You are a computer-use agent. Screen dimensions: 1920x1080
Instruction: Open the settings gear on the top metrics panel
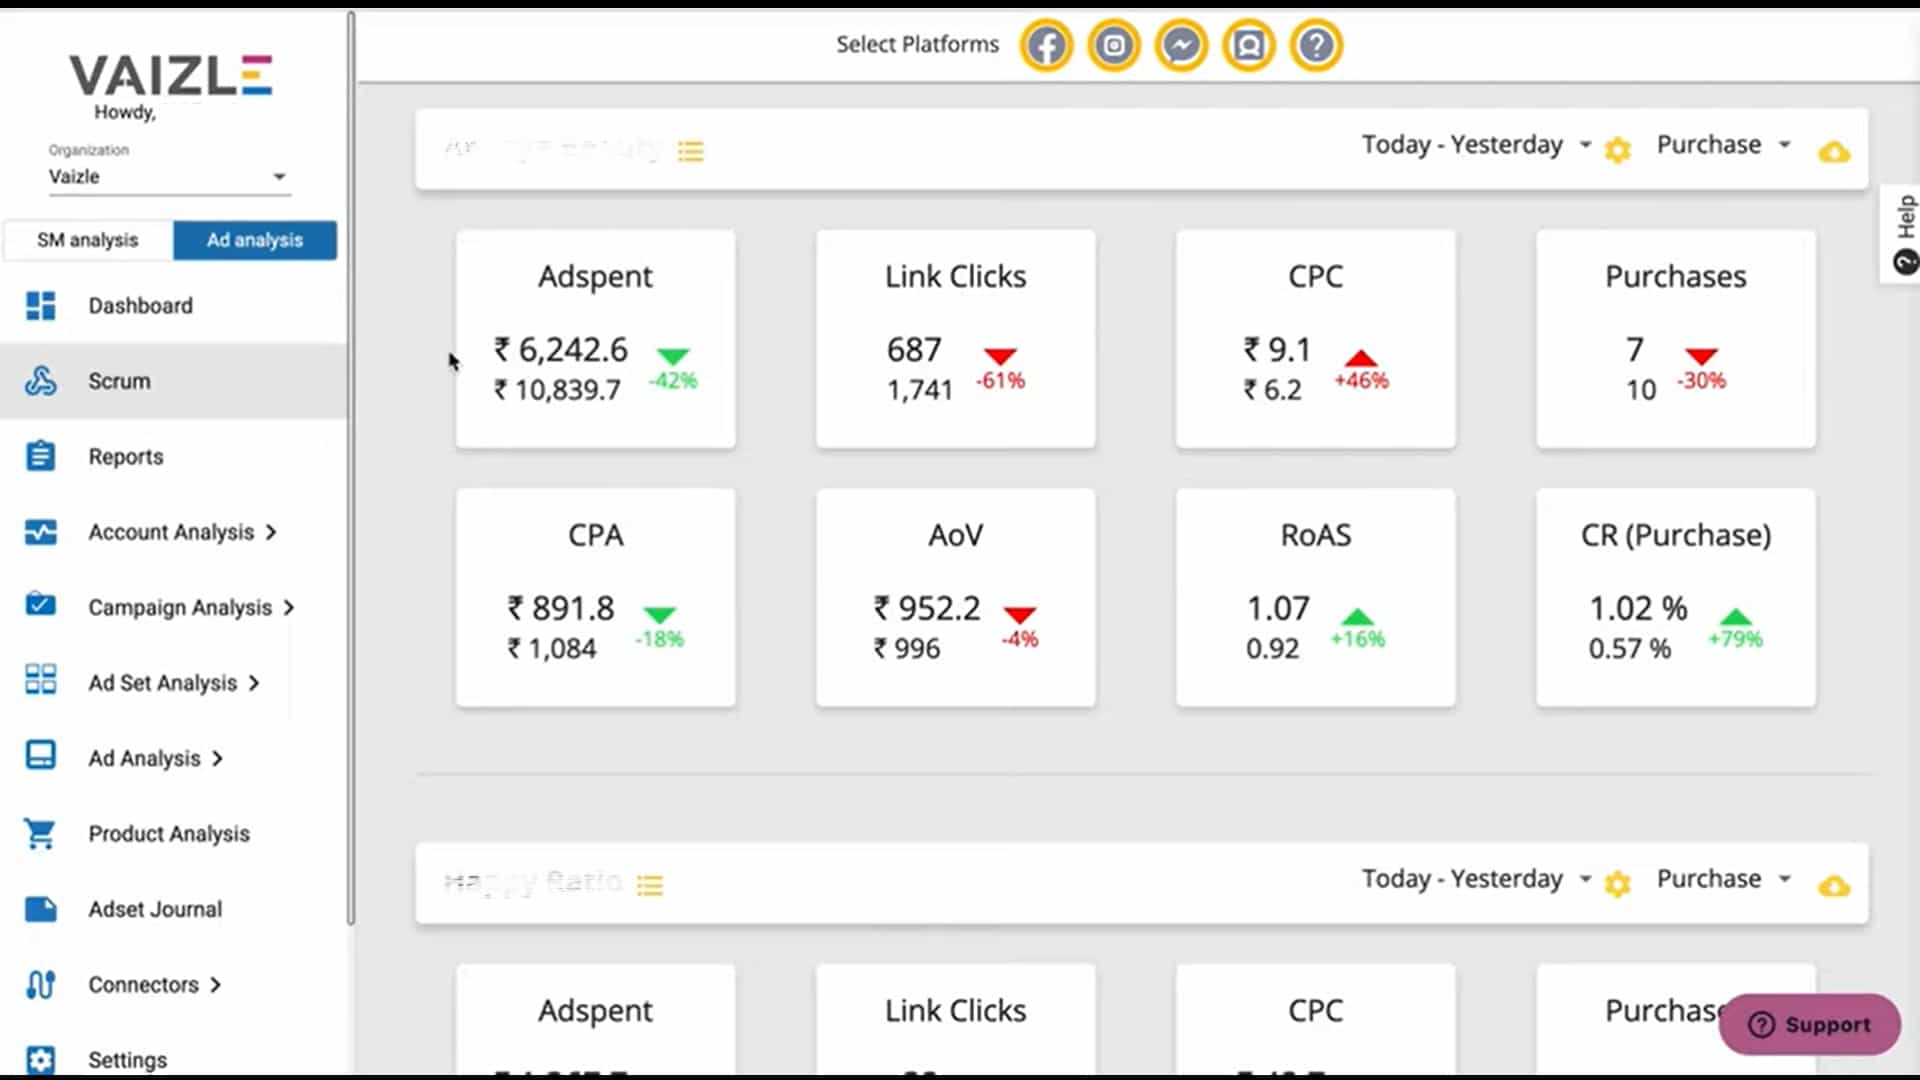(1618, 150)
